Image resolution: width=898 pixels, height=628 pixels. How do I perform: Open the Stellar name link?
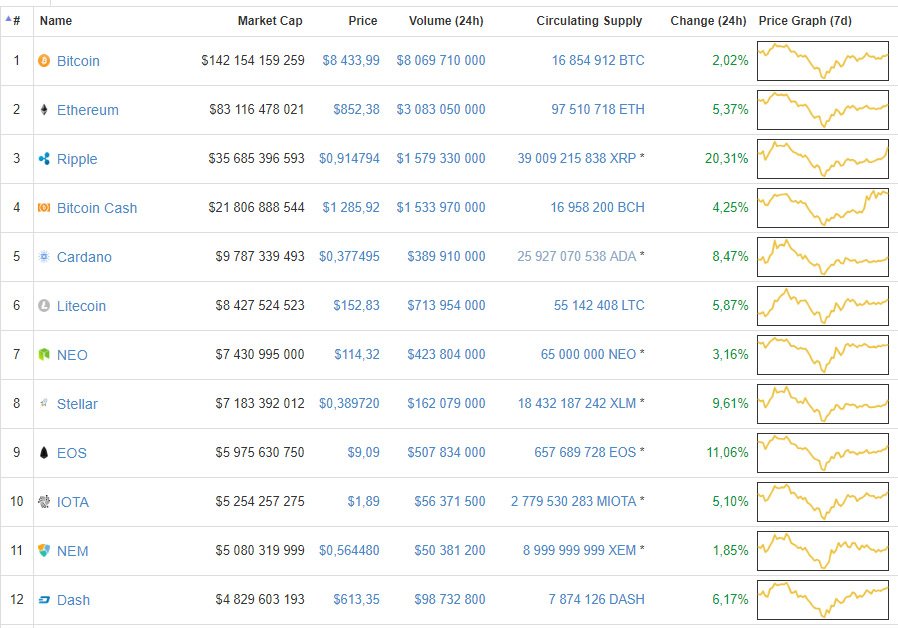tap(77, 404)
